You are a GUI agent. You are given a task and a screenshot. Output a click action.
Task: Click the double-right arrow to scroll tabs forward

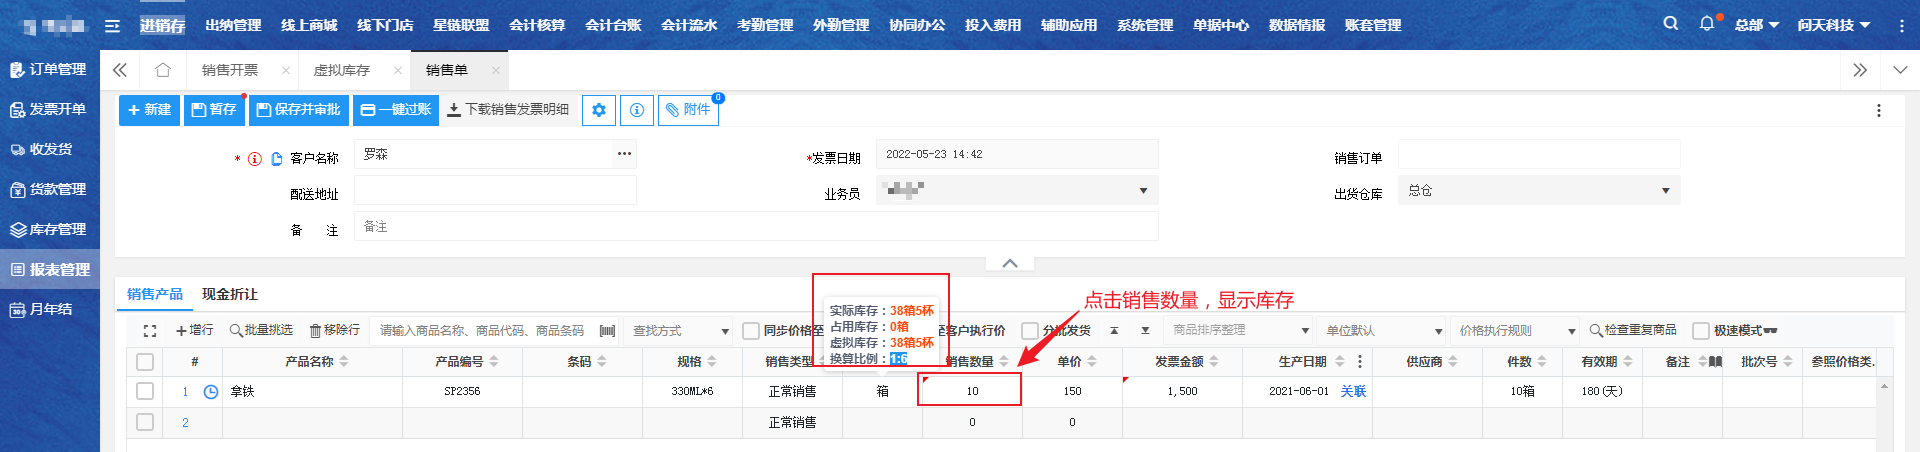coord(1860,70)
